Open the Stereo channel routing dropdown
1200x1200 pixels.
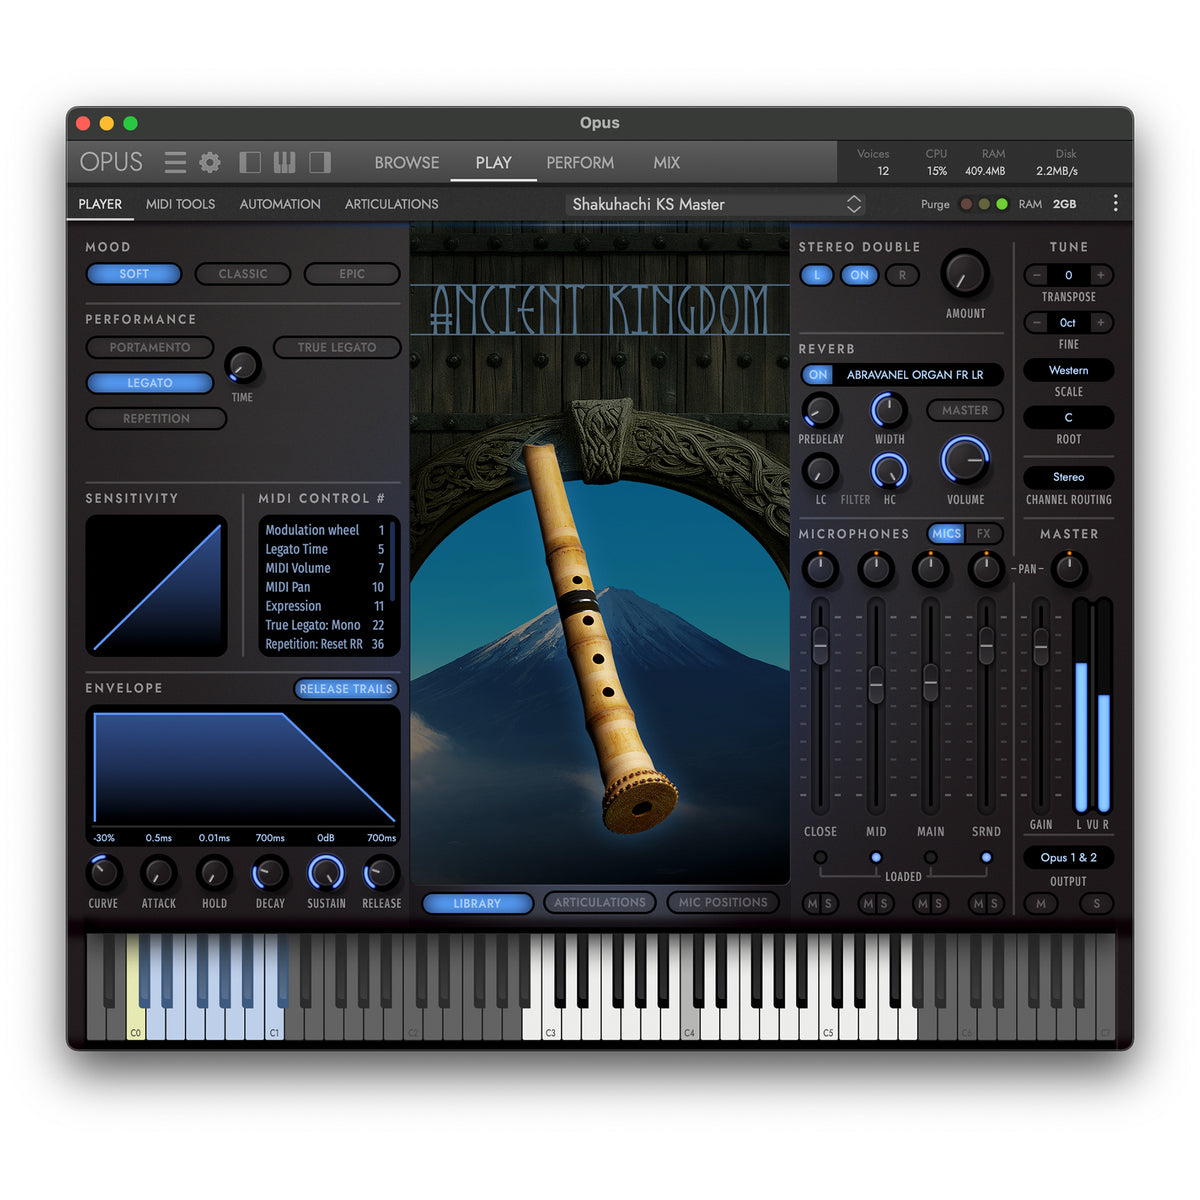pyautogui.click(x=1068, y=477)
